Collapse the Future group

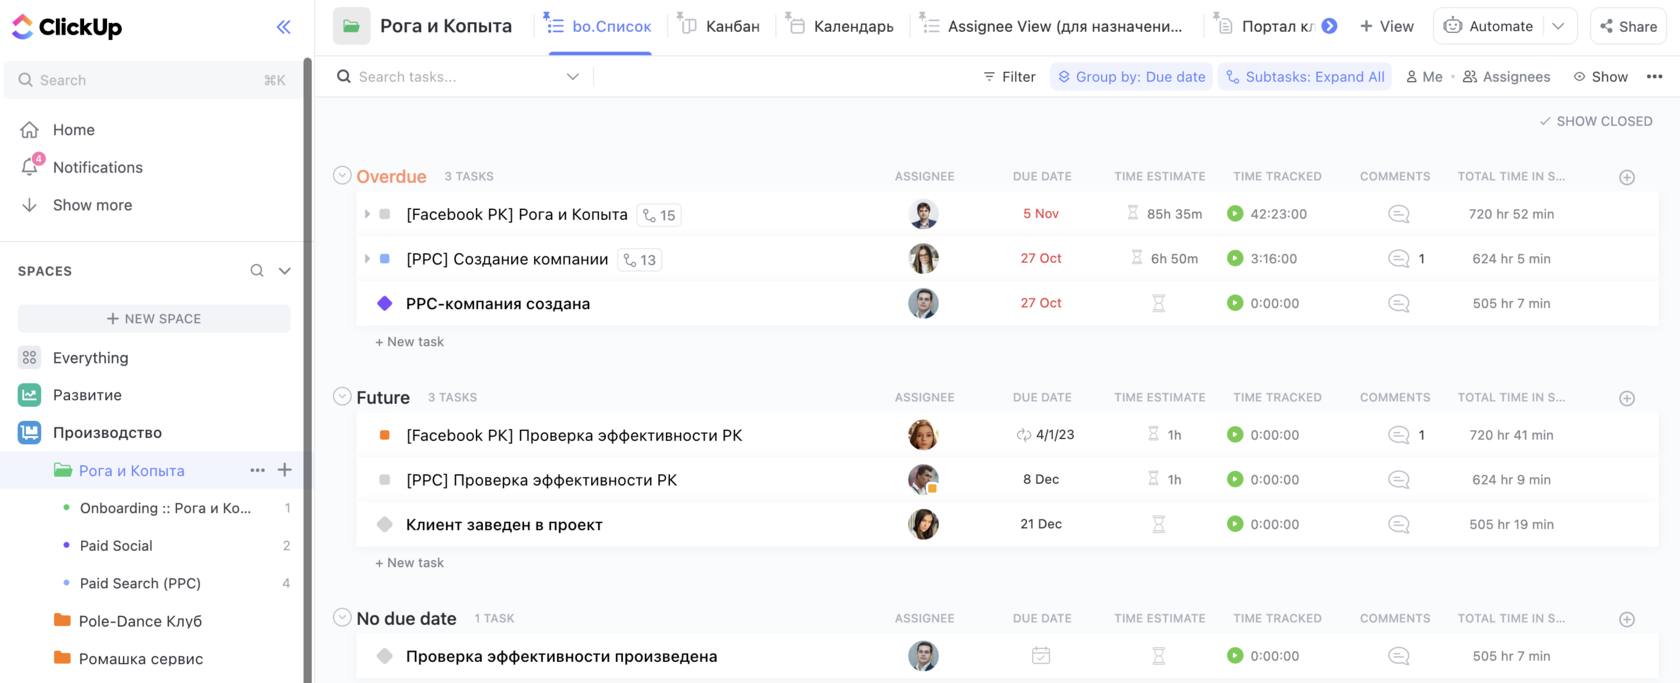[342, 397]
